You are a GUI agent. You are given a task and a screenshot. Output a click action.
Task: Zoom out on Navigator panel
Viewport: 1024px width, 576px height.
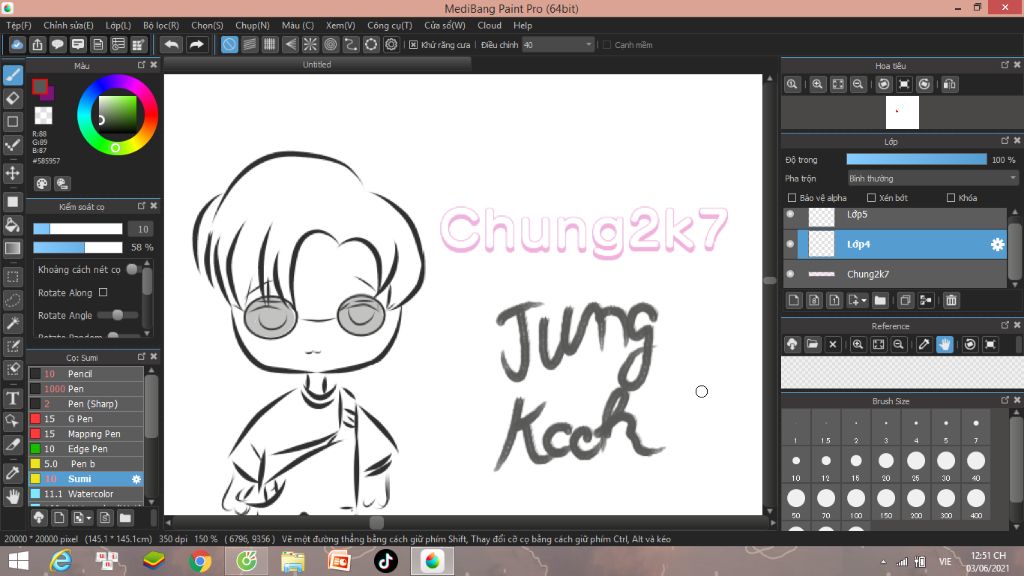point(858,84)
